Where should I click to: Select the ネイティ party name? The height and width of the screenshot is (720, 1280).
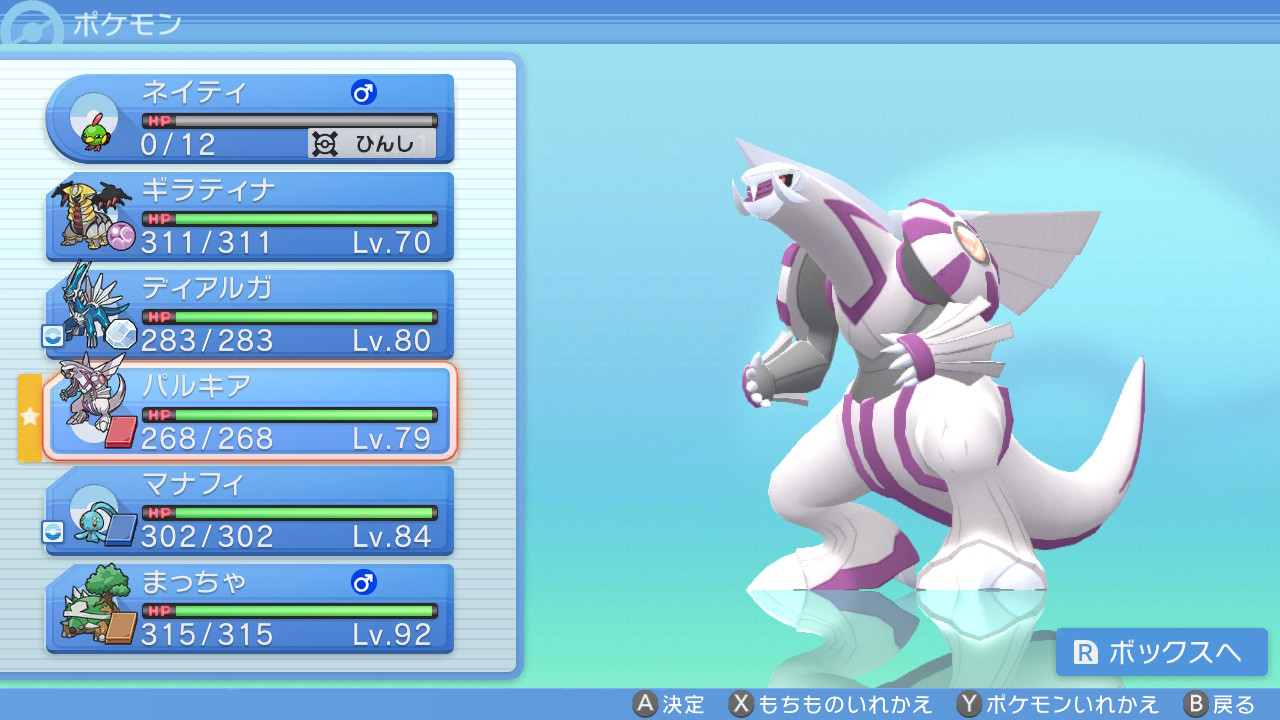pyautogui.click(x=194, y=93)
